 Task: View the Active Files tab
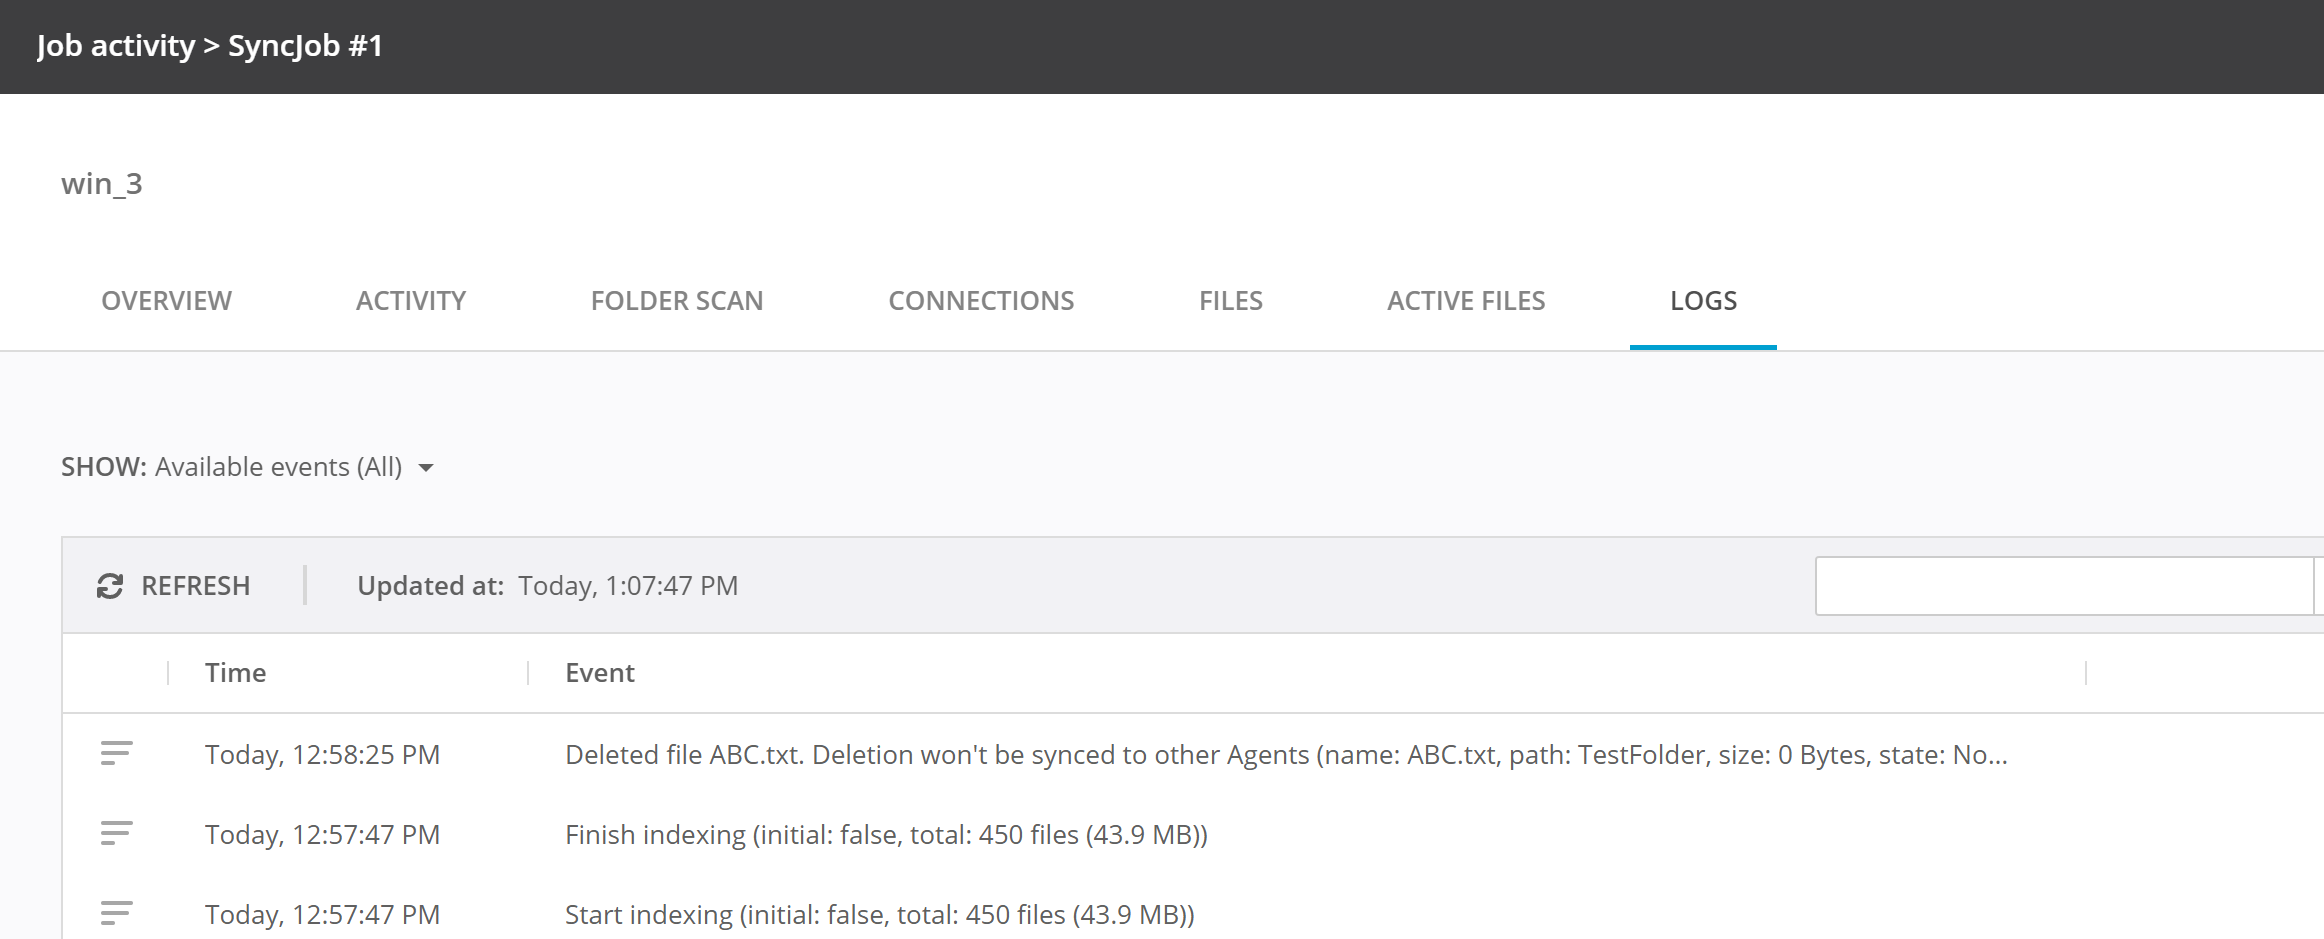pos(1466,301)
